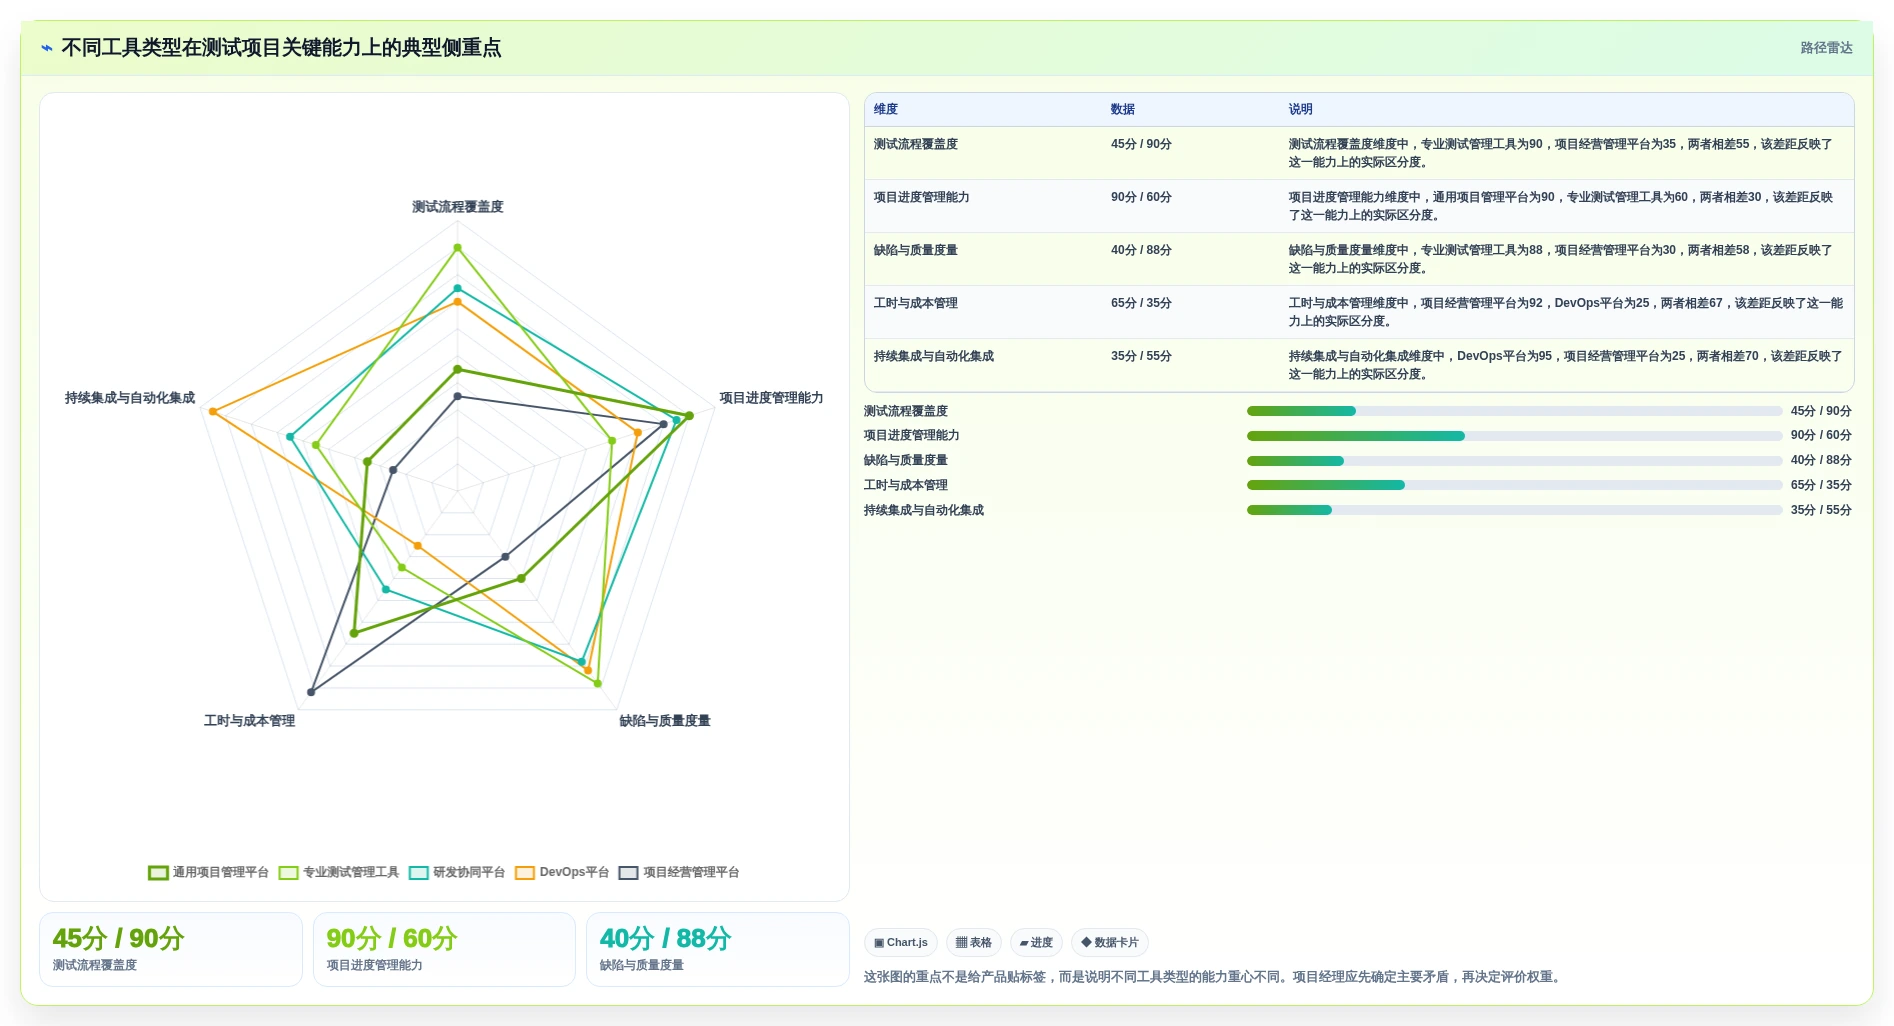Click the page title 不同工具类型在测试项目关键能力上的典型侧重点
The width and height of the screenshot is (1894, 1026).
tap(281, 48)
